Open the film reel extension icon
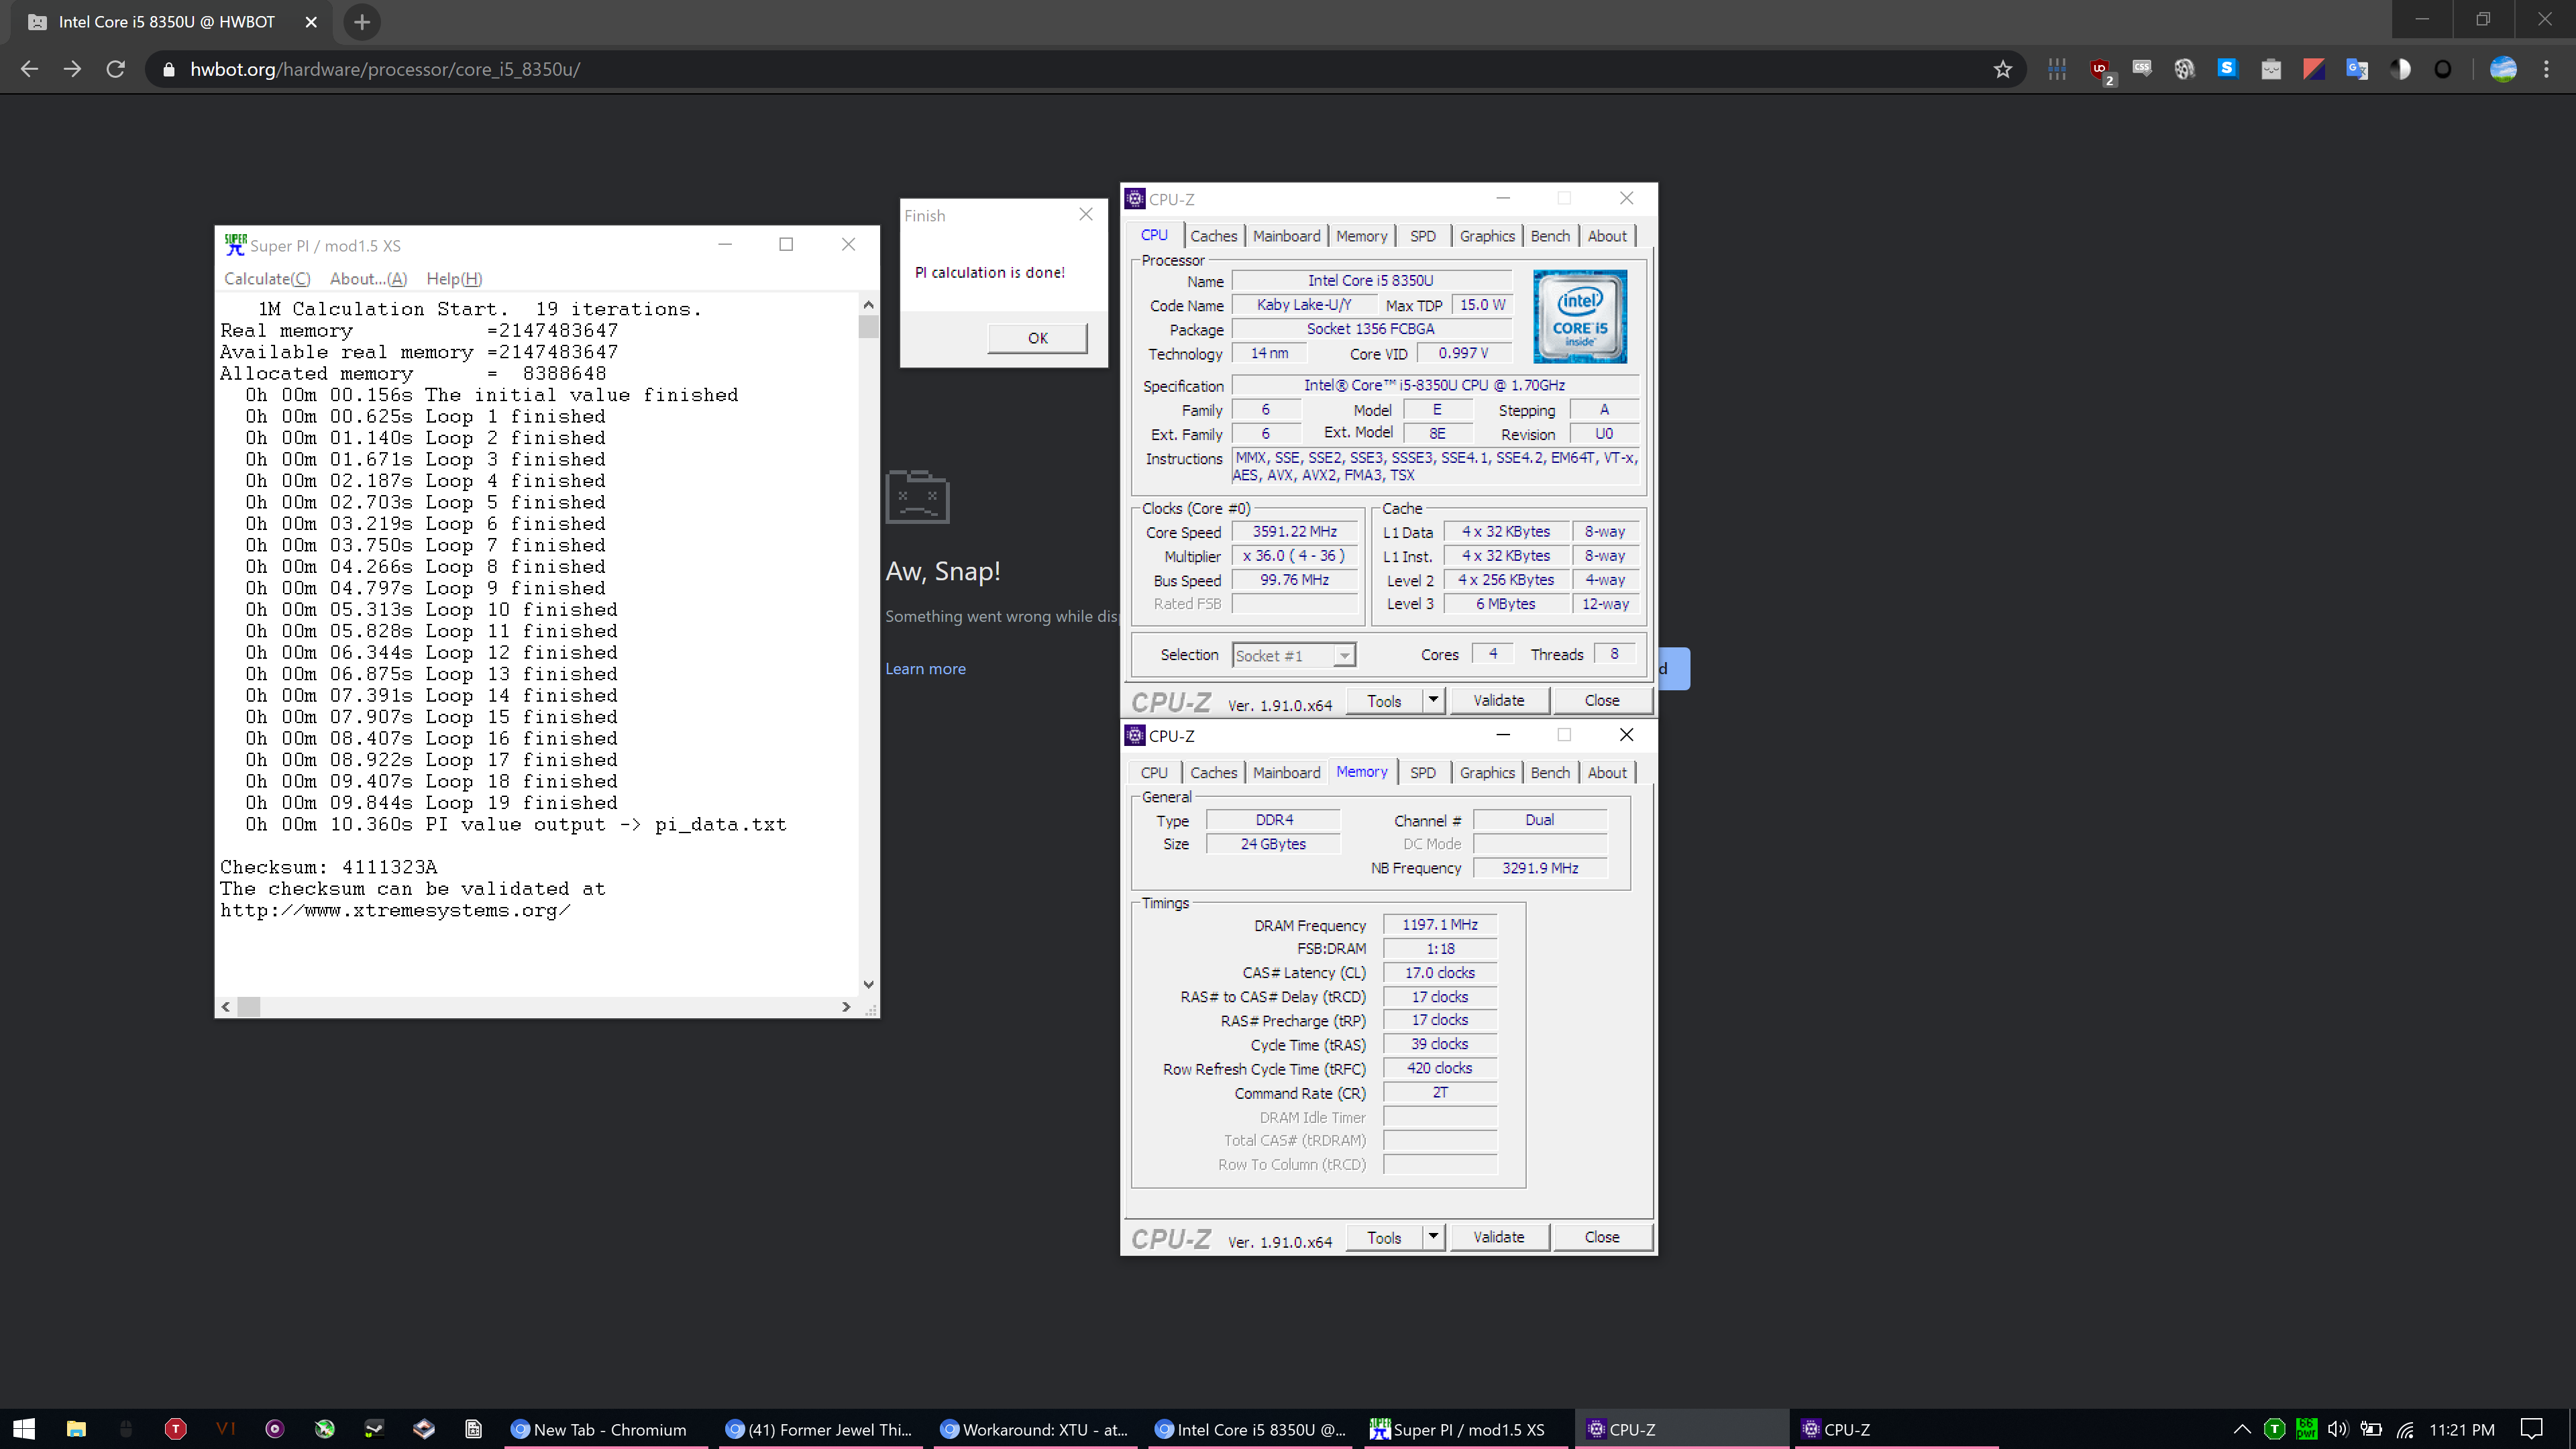This screenshot has height=1449, width=2576. (2184, 69)
